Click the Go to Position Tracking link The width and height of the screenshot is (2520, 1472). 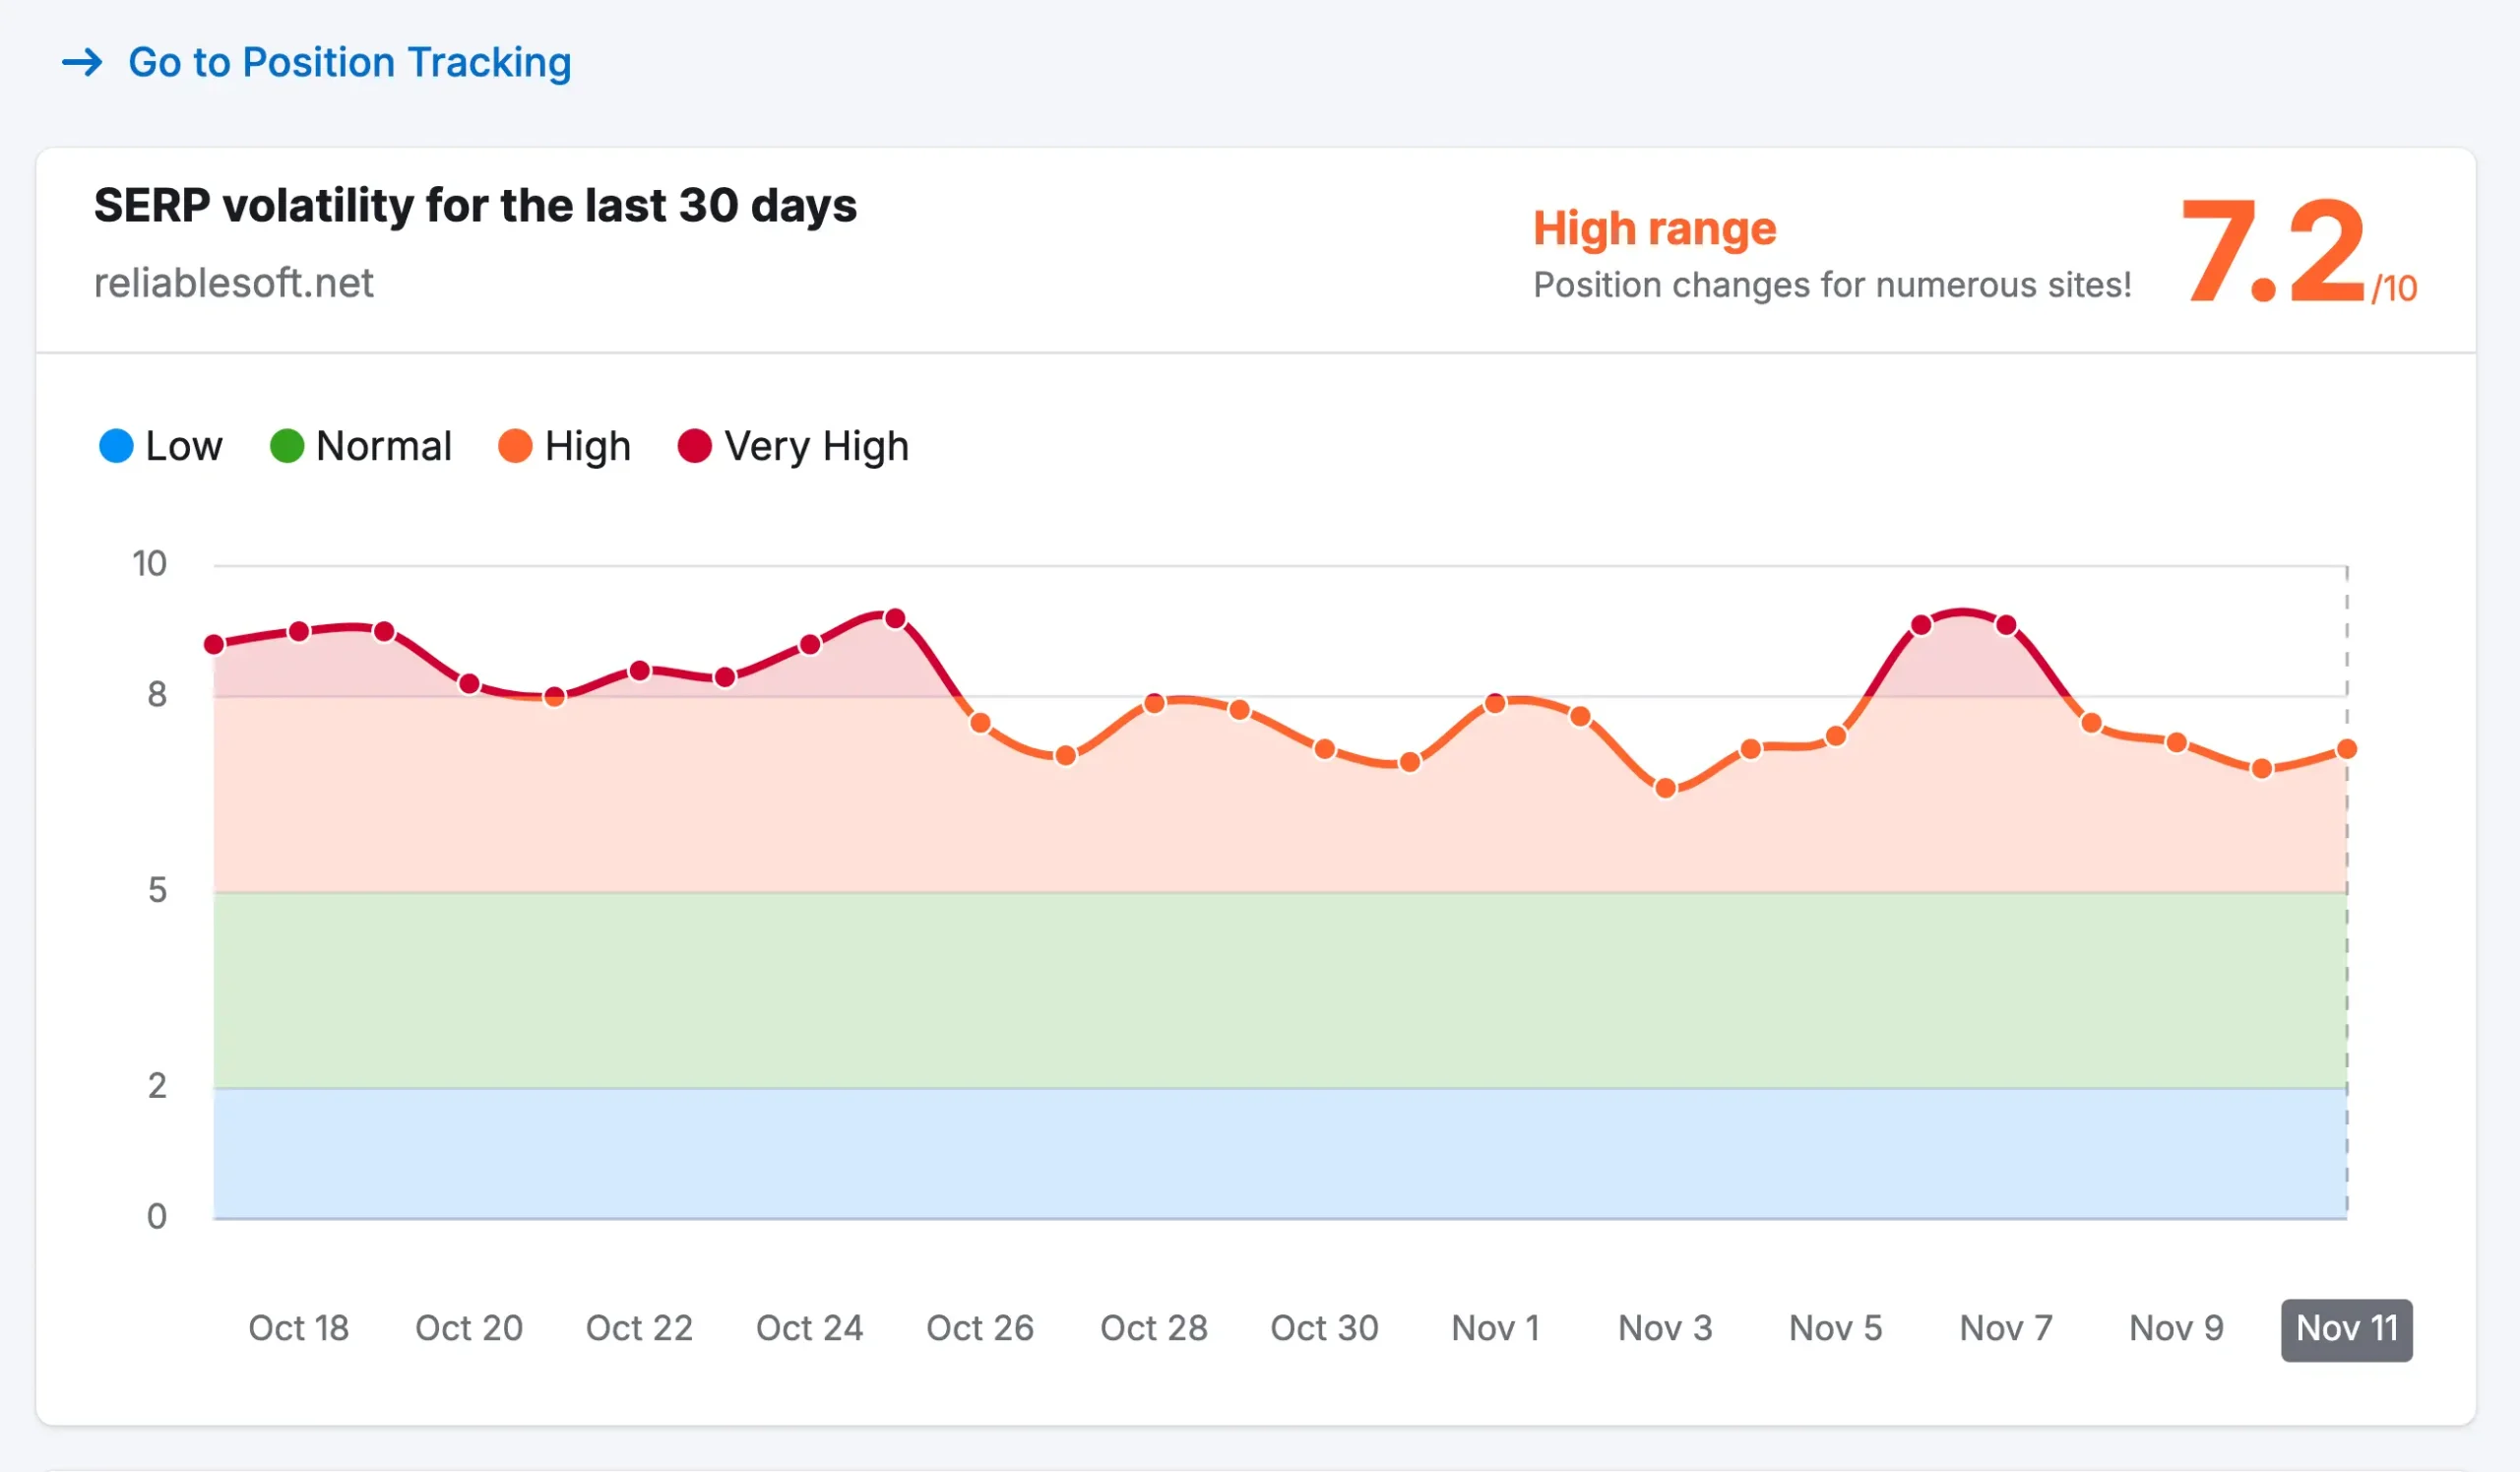point(349,62)
